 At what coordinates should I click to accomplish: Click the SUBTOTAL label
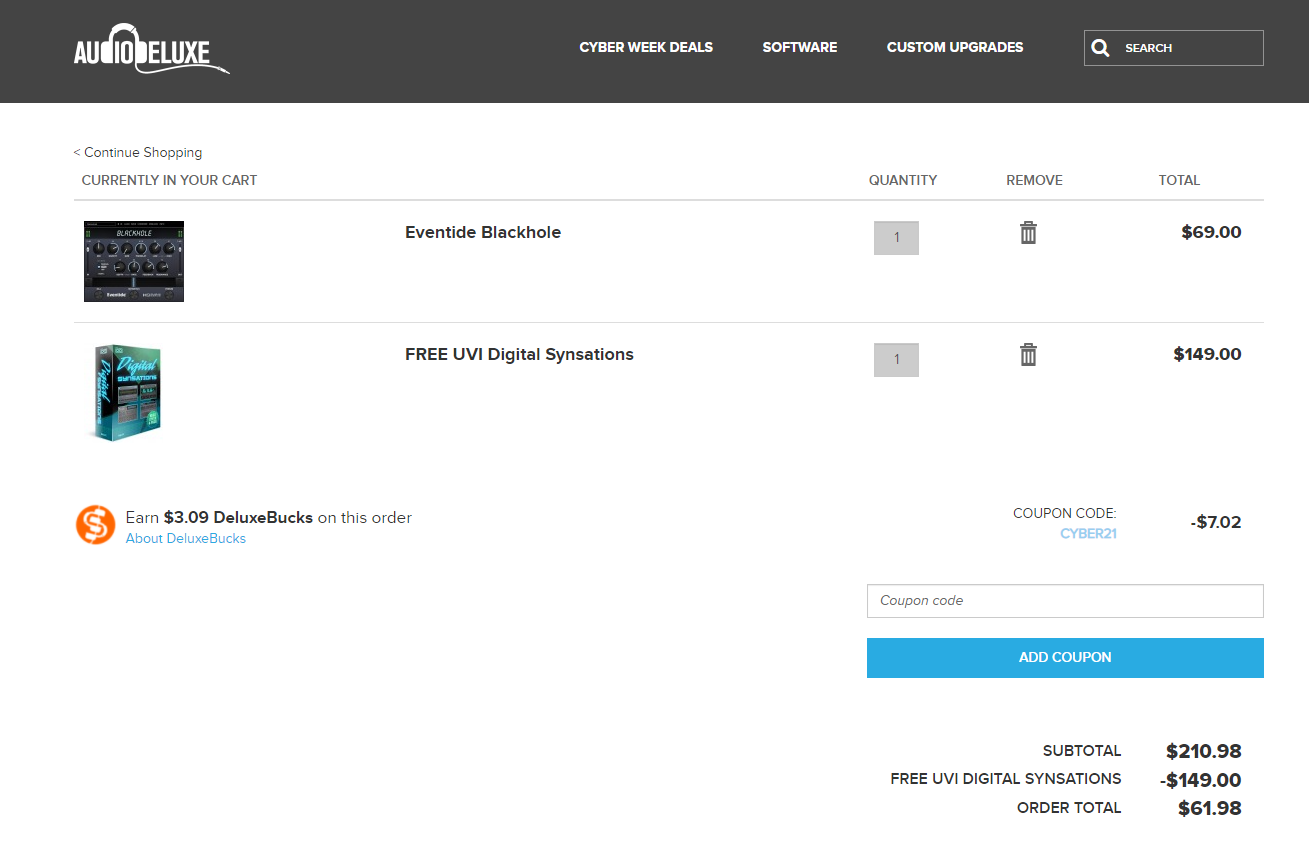pos(1082,751)
